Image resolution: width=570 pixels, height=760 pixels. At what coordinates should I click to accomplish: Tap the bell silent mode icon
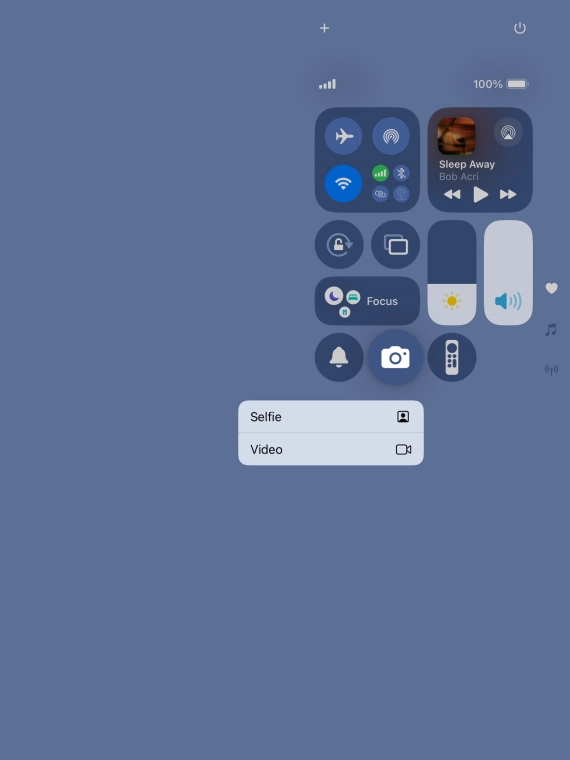coord(339,357)
